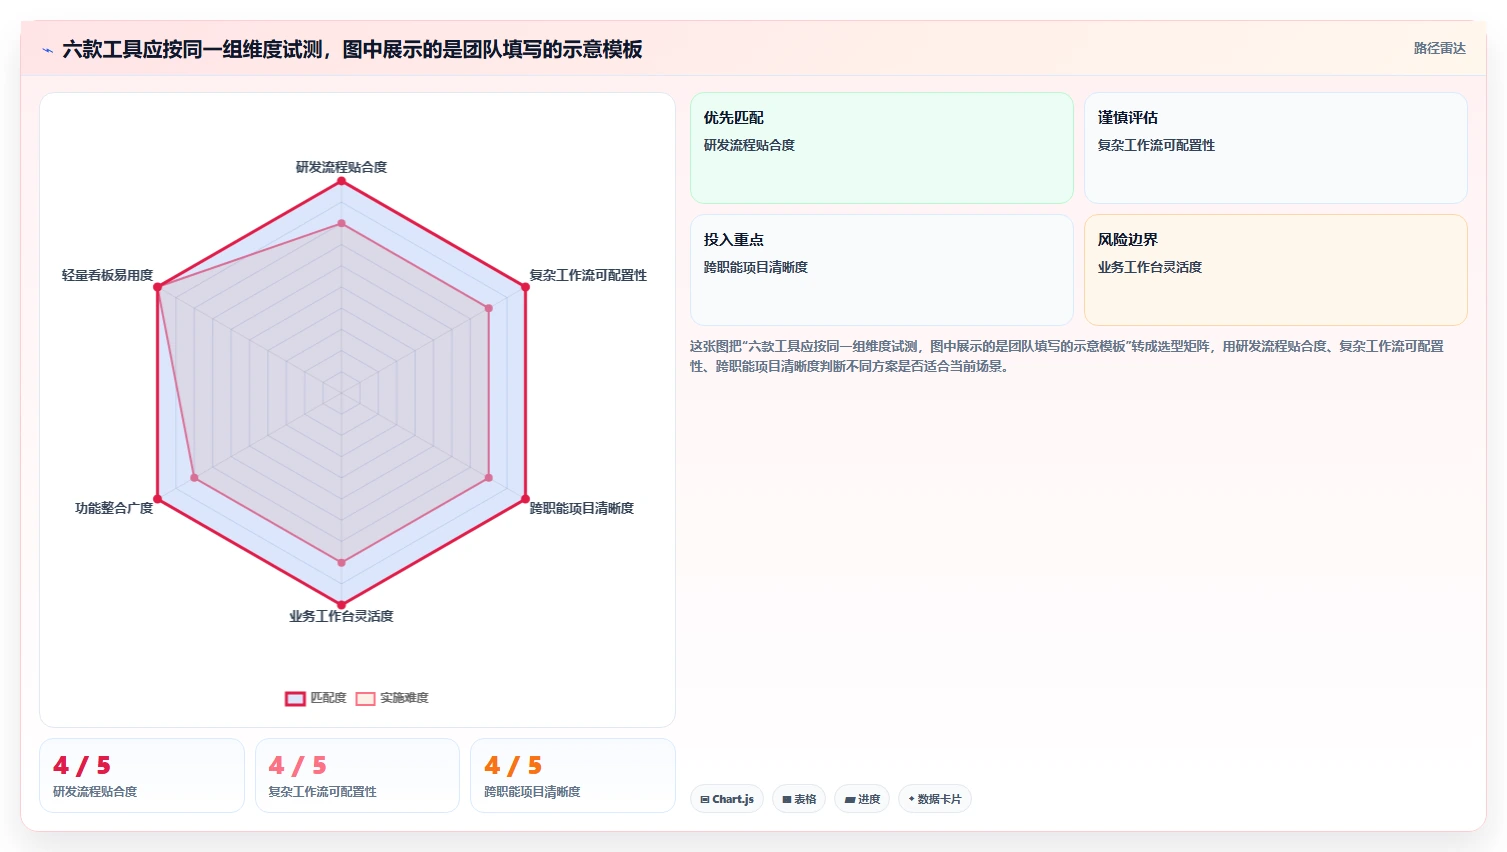Open the 数据卡片 tag chip
The width and height of the screenshot is (1507, 852).
tap(935, 799)
